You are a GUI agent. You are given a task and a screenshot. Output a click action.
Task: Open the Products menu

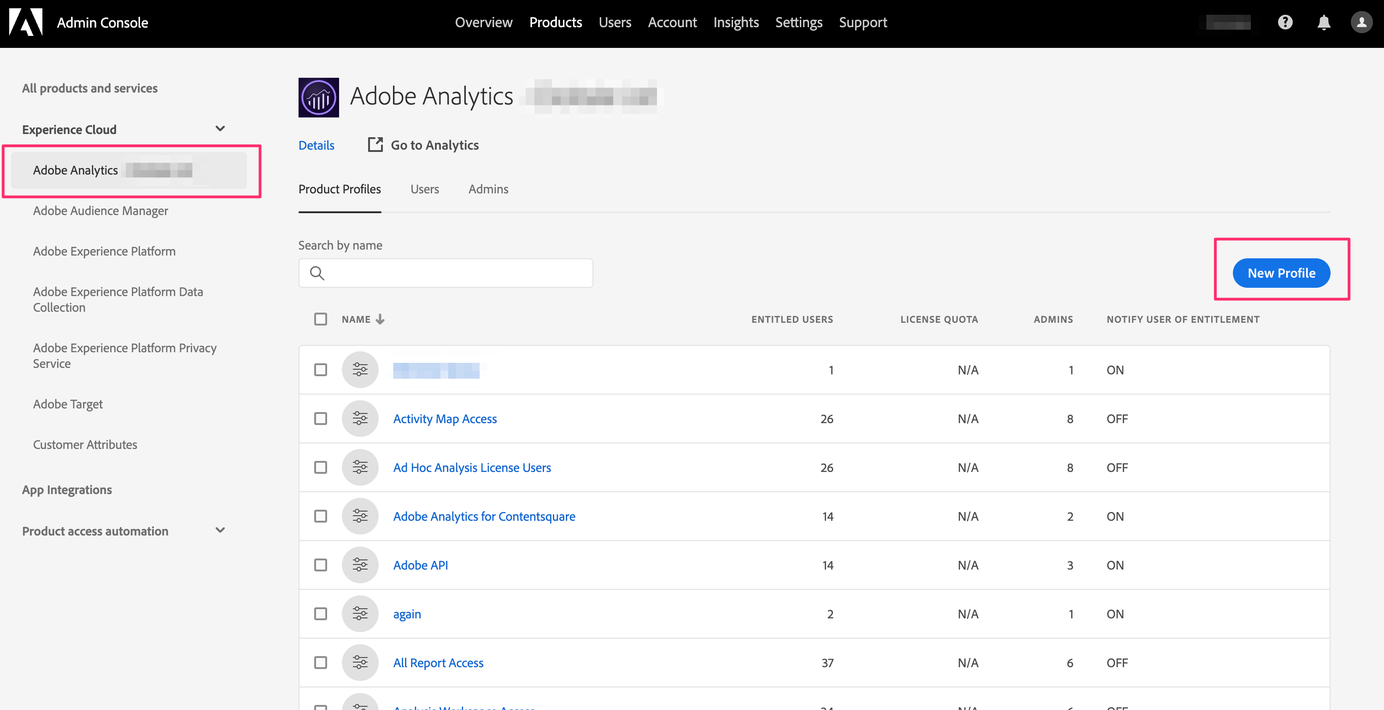pyautogui.click(x=556, y=22)
